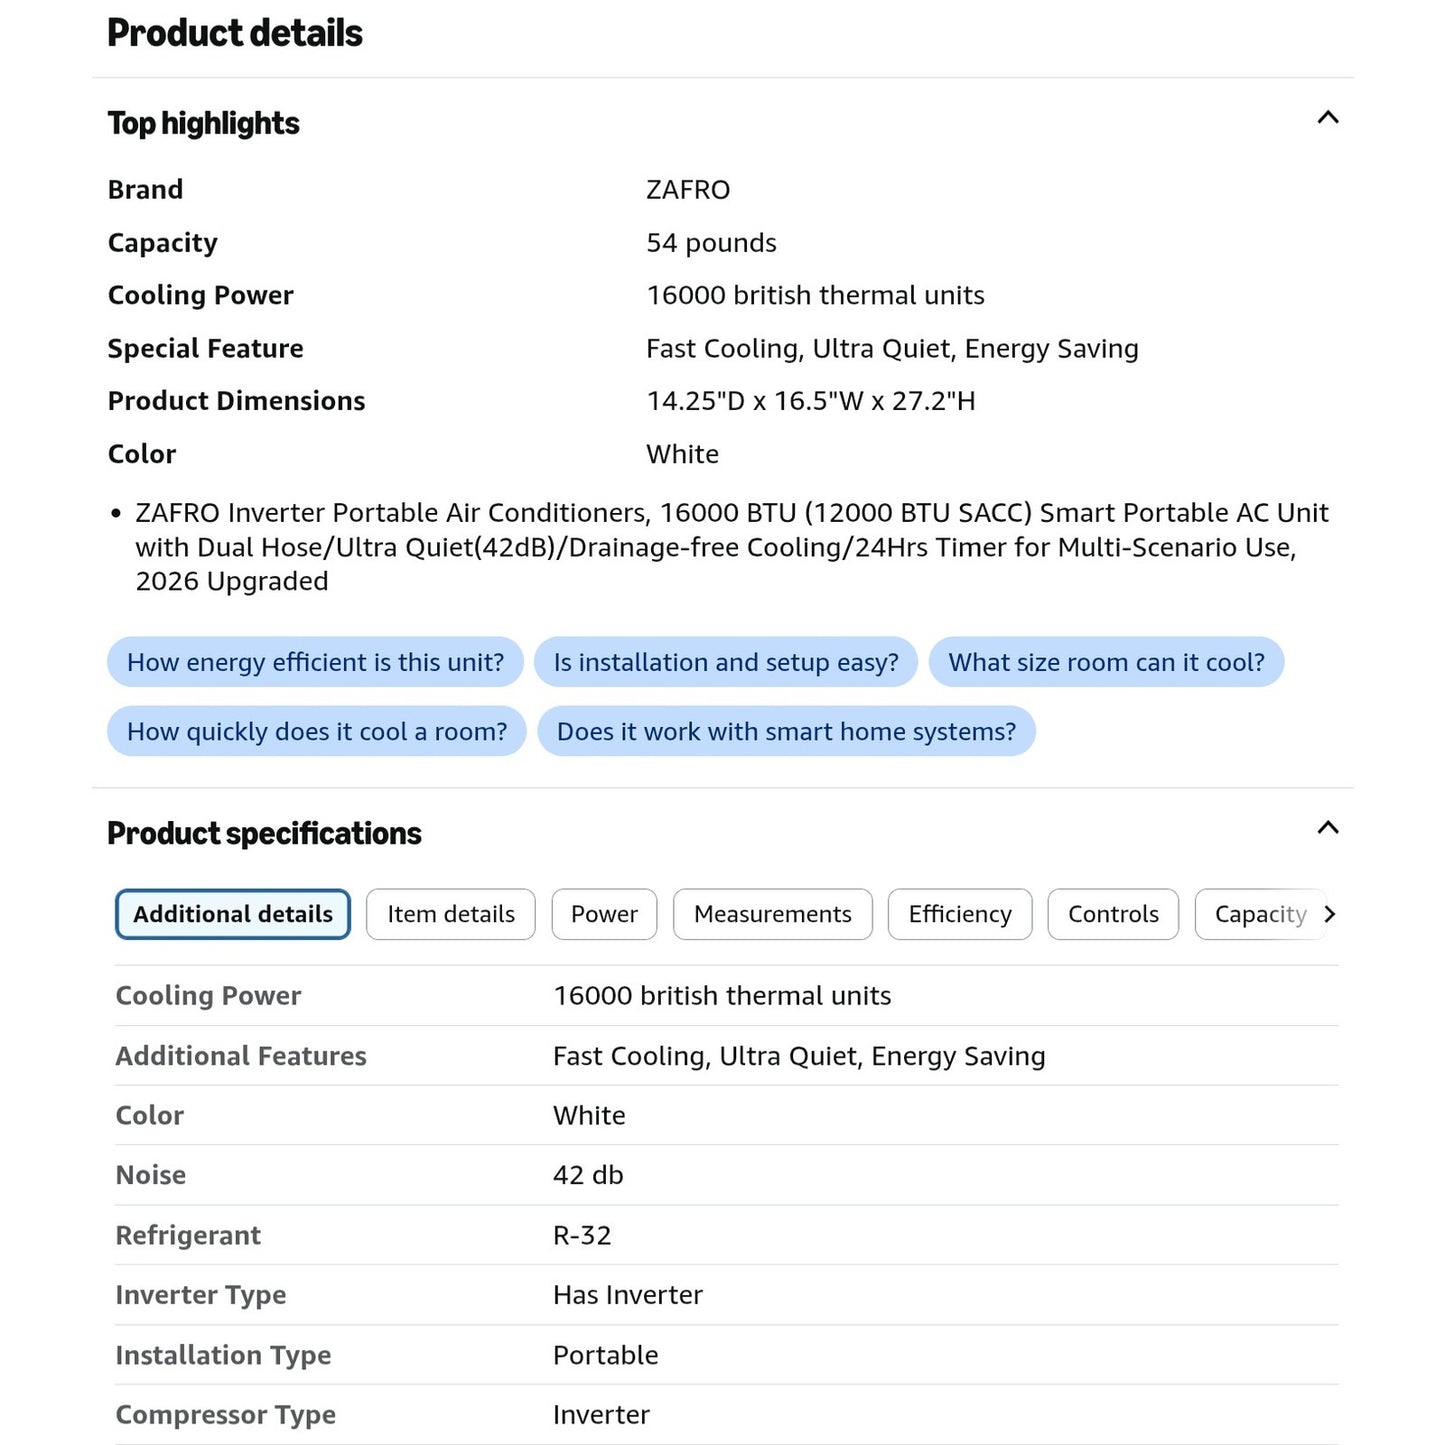The width and height of the screenshot is (1445, 1445).
Task: Switch to the Item details tab
Action: click(x=451, y=914)
